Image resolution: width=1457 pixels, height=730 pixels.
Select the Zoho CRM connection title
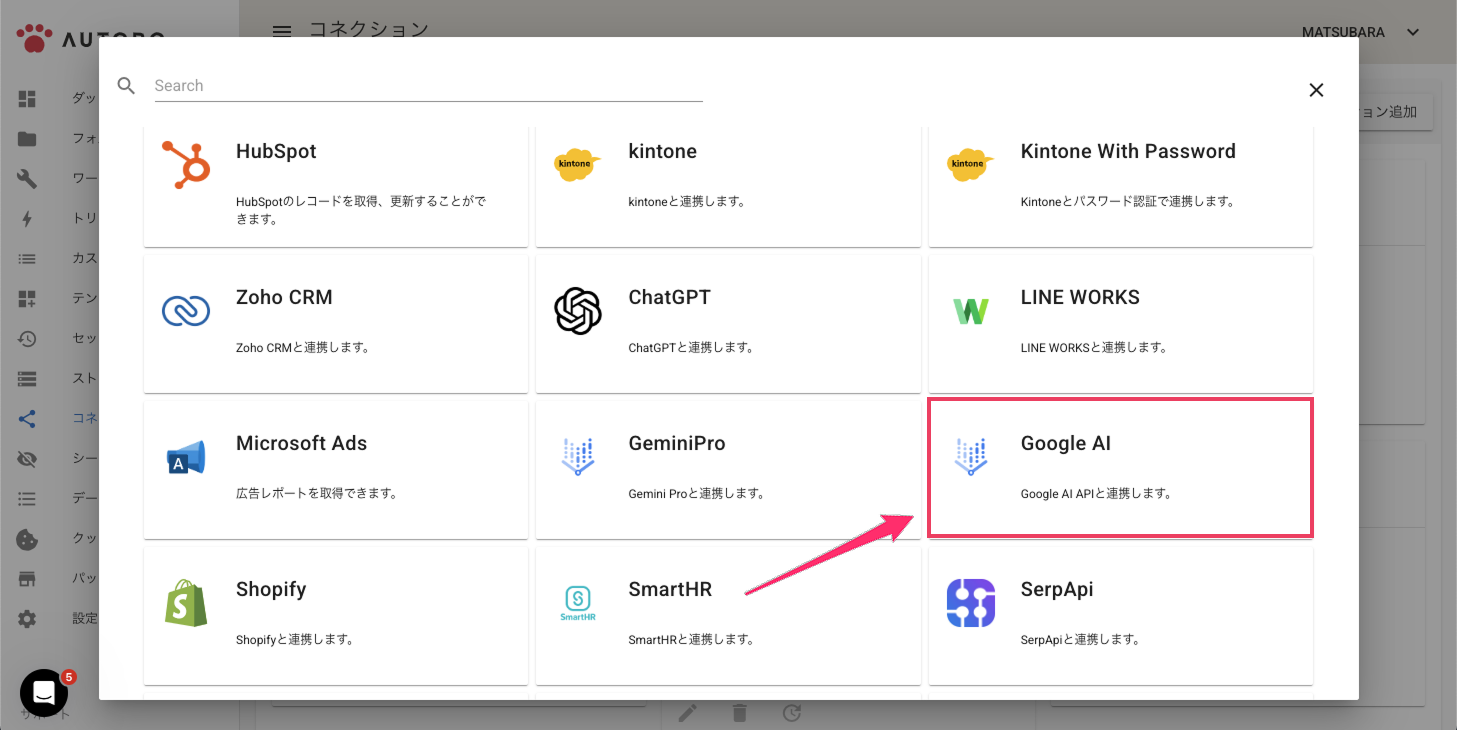(284, 298)
